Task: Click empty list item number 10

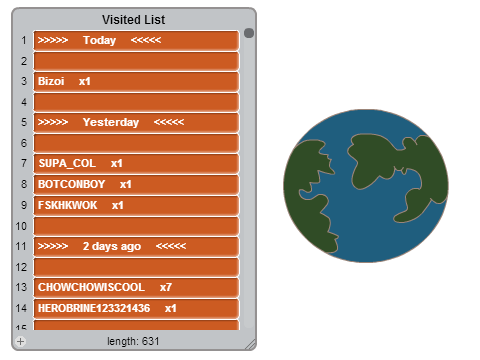Action: pyautogui.click(x=136, y=226)
